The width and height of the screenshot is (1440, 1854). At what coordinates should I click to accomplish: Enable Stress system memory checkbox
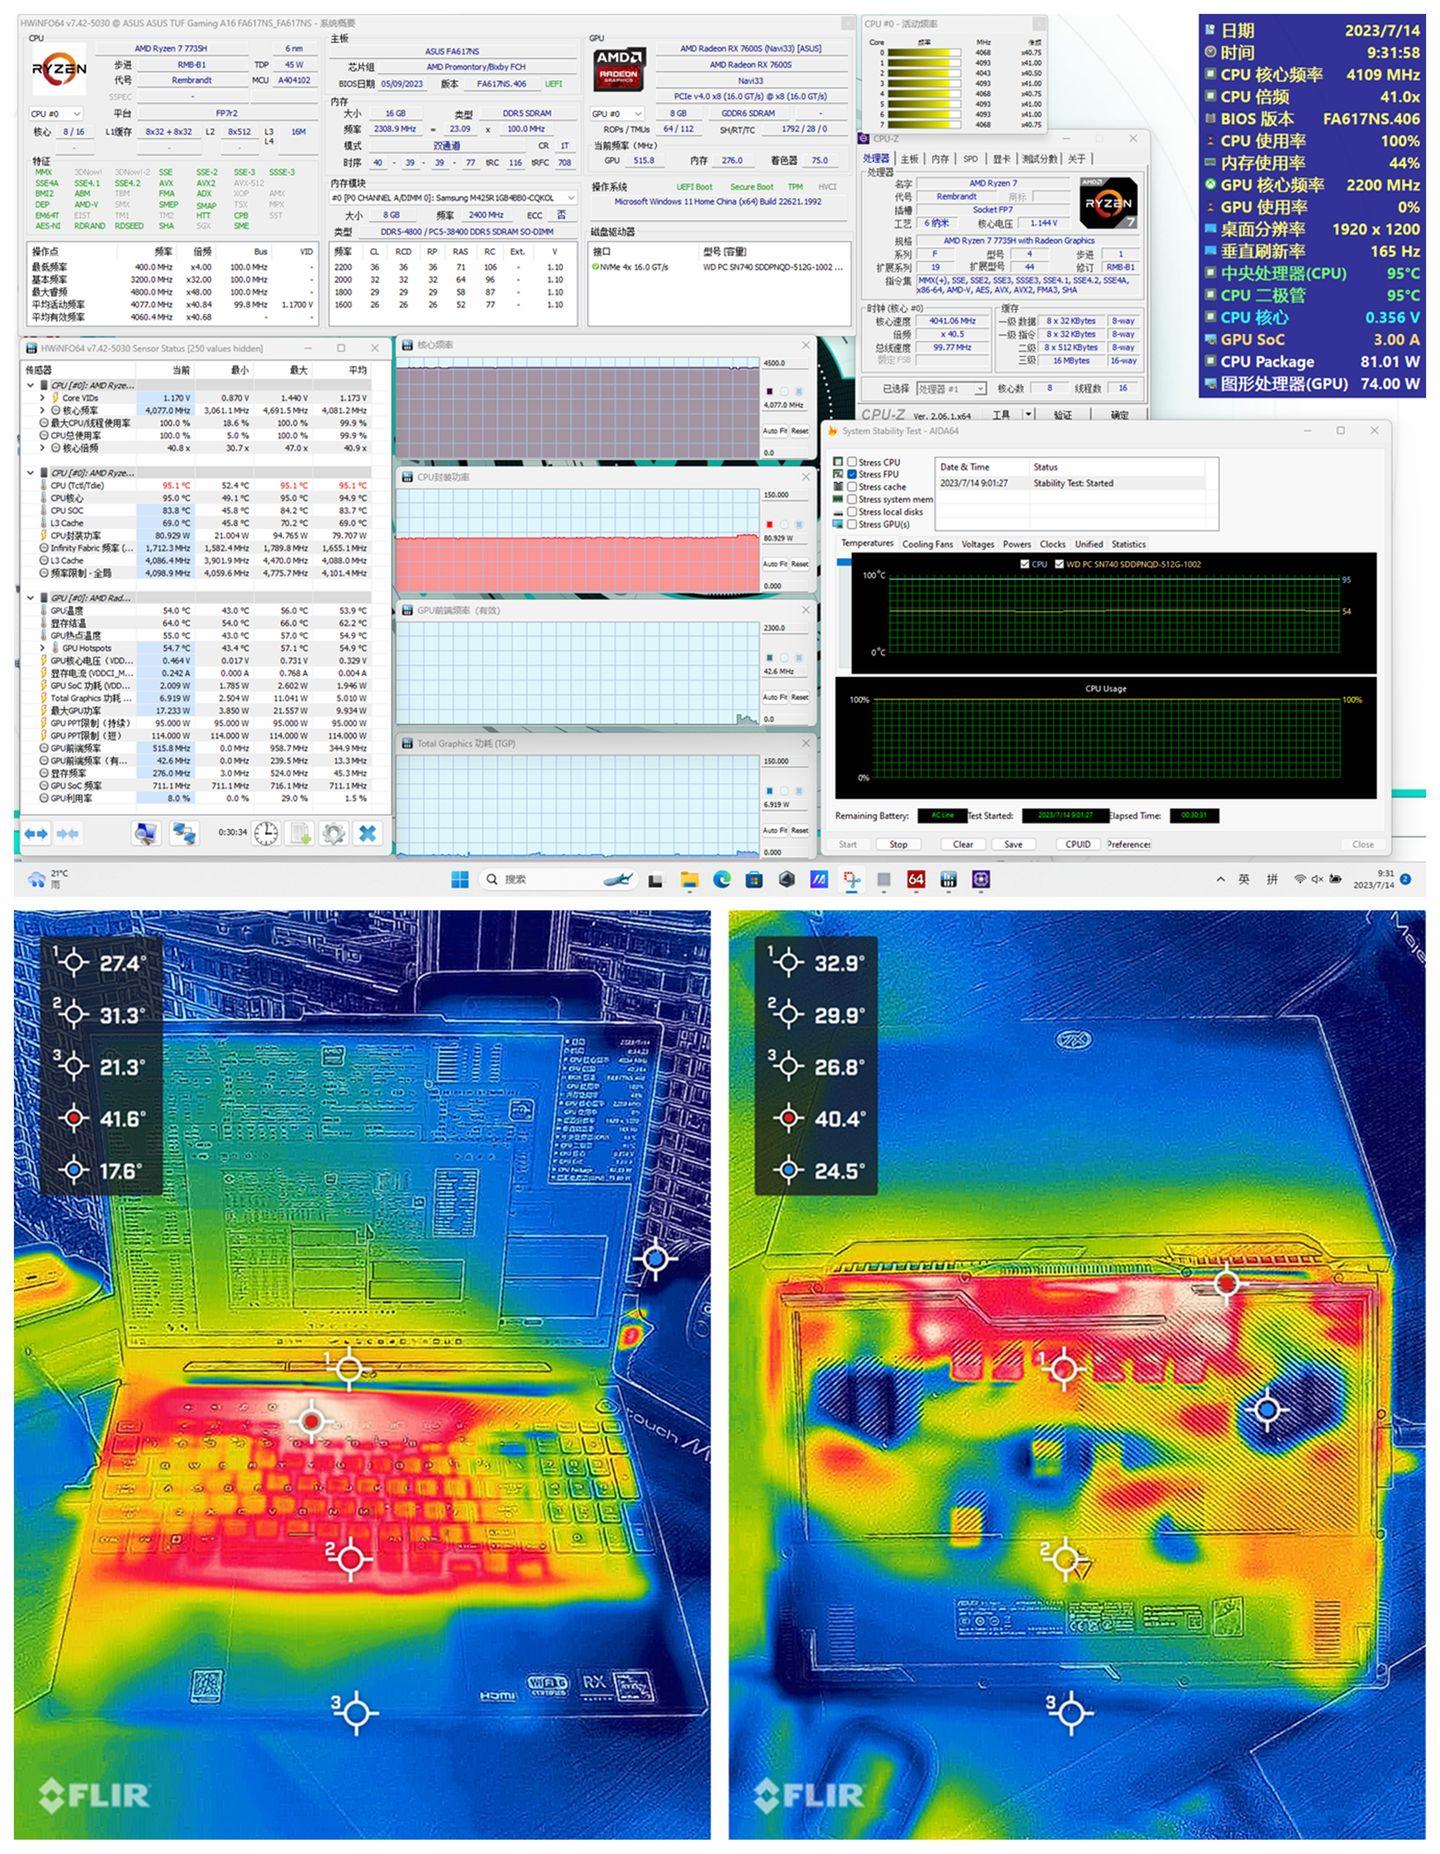click(x=852, y=499)
